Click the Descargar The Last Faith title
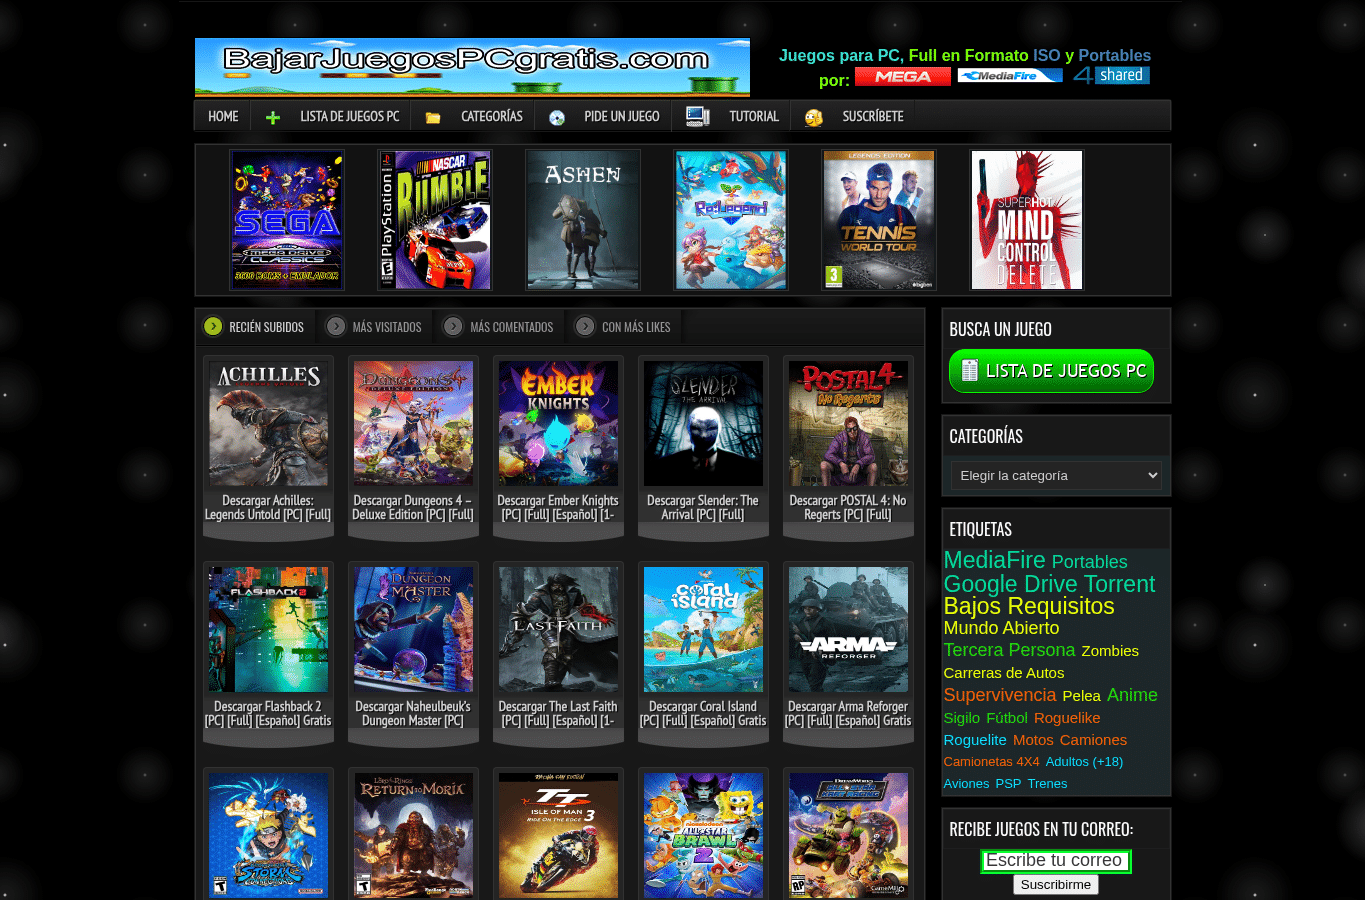1365x900 pixels. pyautogui.click(x=558, y=714)
